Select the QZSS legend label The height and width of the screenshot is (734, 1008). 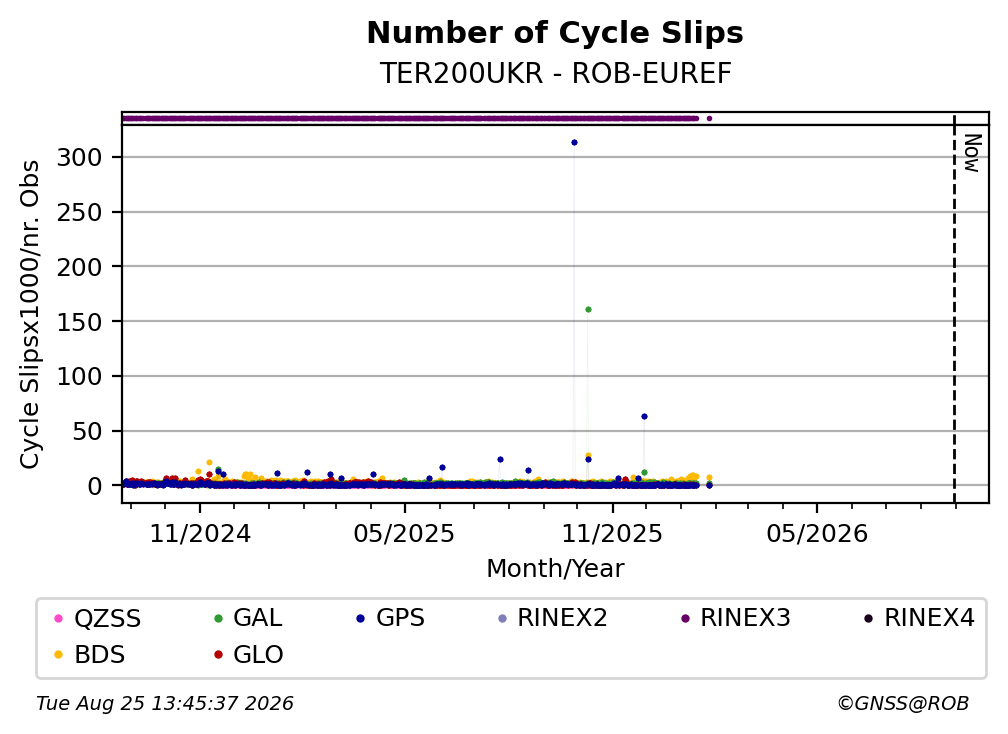(x=107, y=618)
